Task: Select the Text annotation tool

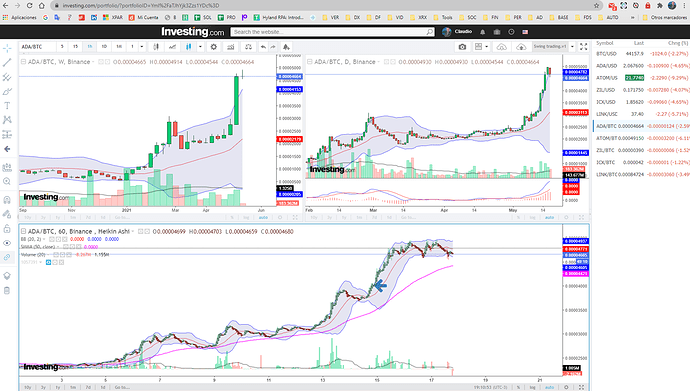Action: click(x=7, y=106)
